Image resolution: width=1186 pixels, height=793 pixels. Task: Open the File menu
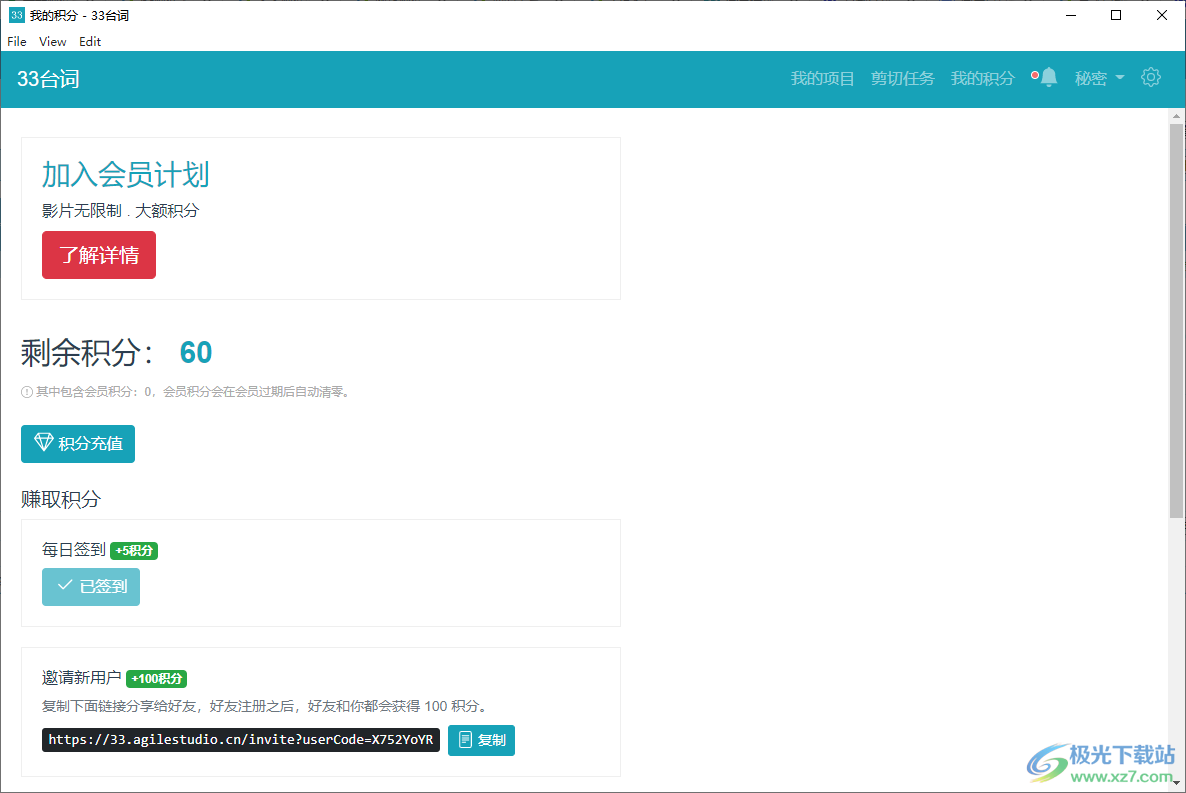pyautogui.click(x=17, y=42)
